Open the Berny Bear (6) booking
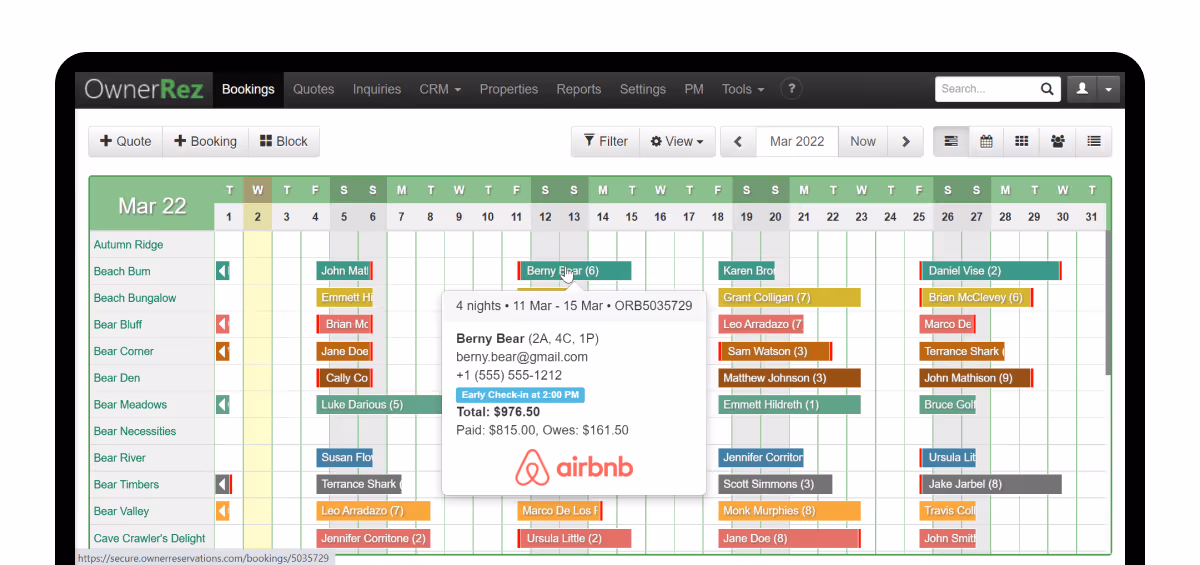 574,271
